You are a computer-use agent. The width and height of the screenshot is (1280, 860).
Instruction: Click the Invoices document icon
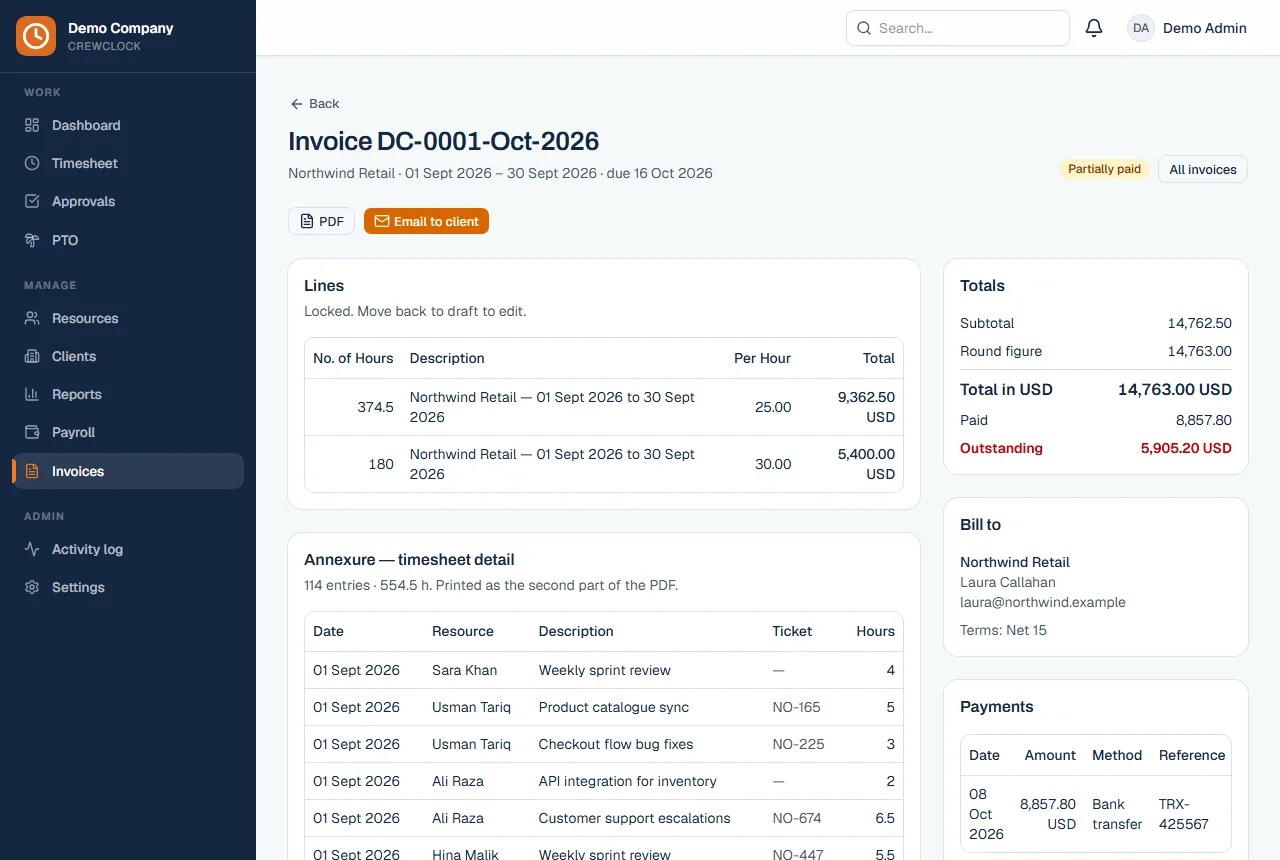point(32,471)
